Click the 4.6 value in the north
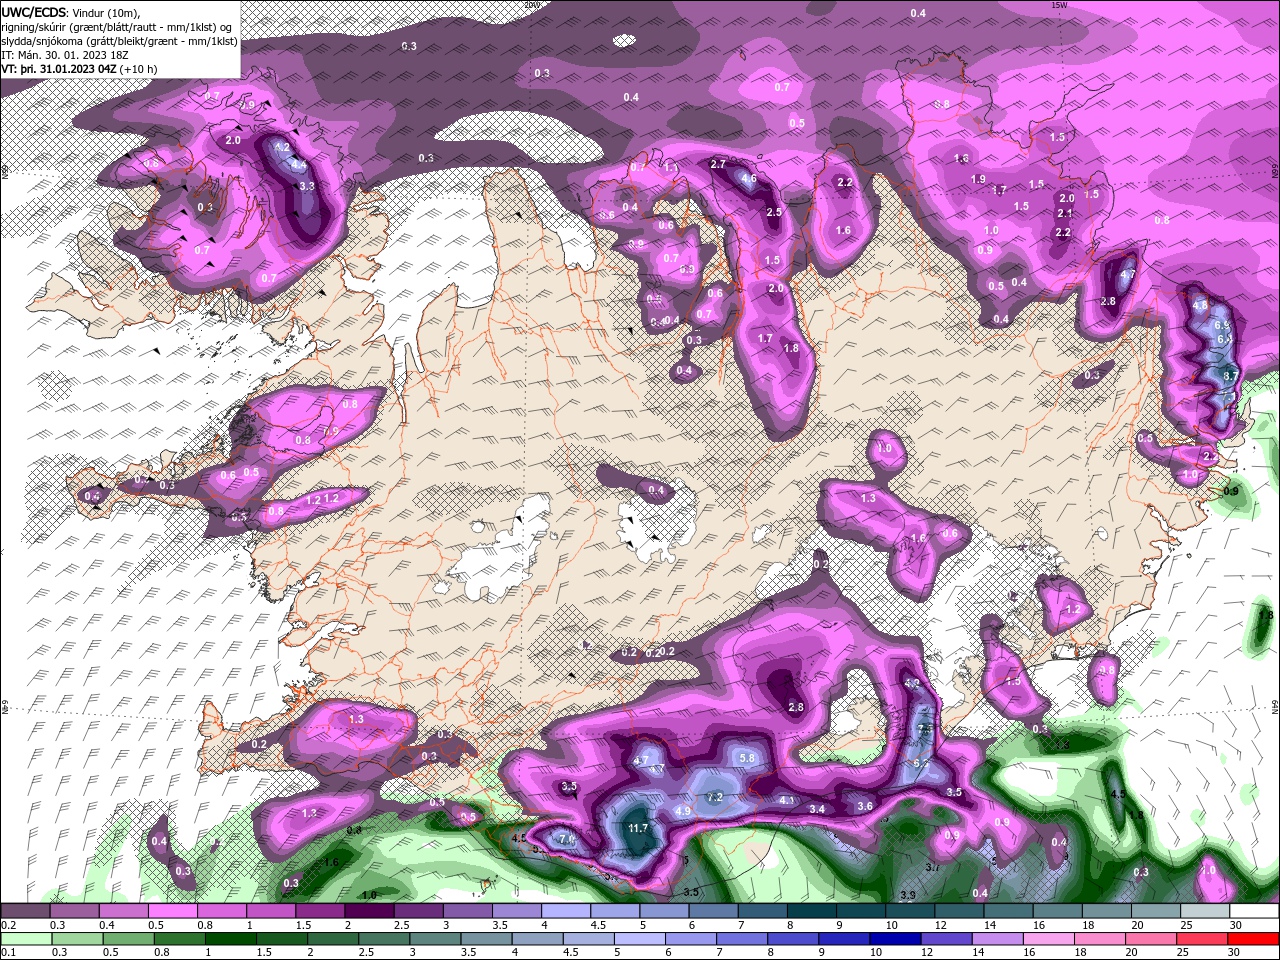1280x960 pixels. pyautogui.click(x=747, y=180)
